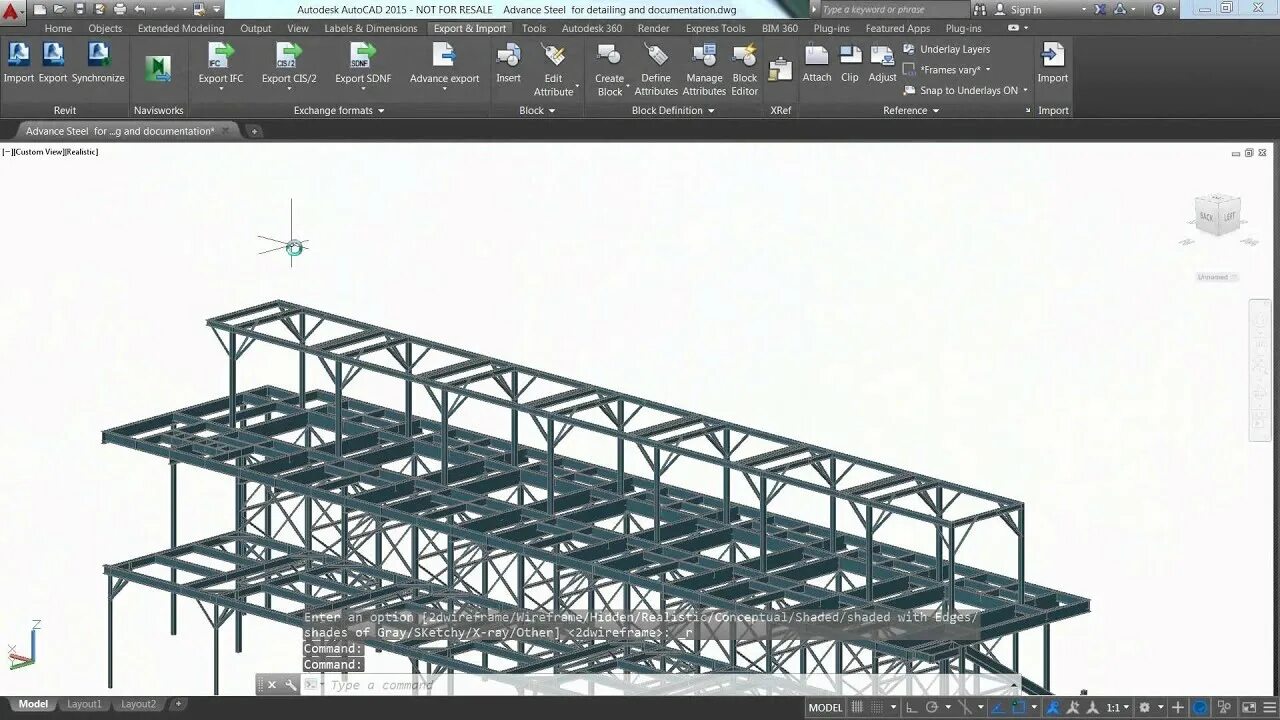Toggle polar tracking in status bar
Screen dimensions: 1280x720
[x=931, y=707]
